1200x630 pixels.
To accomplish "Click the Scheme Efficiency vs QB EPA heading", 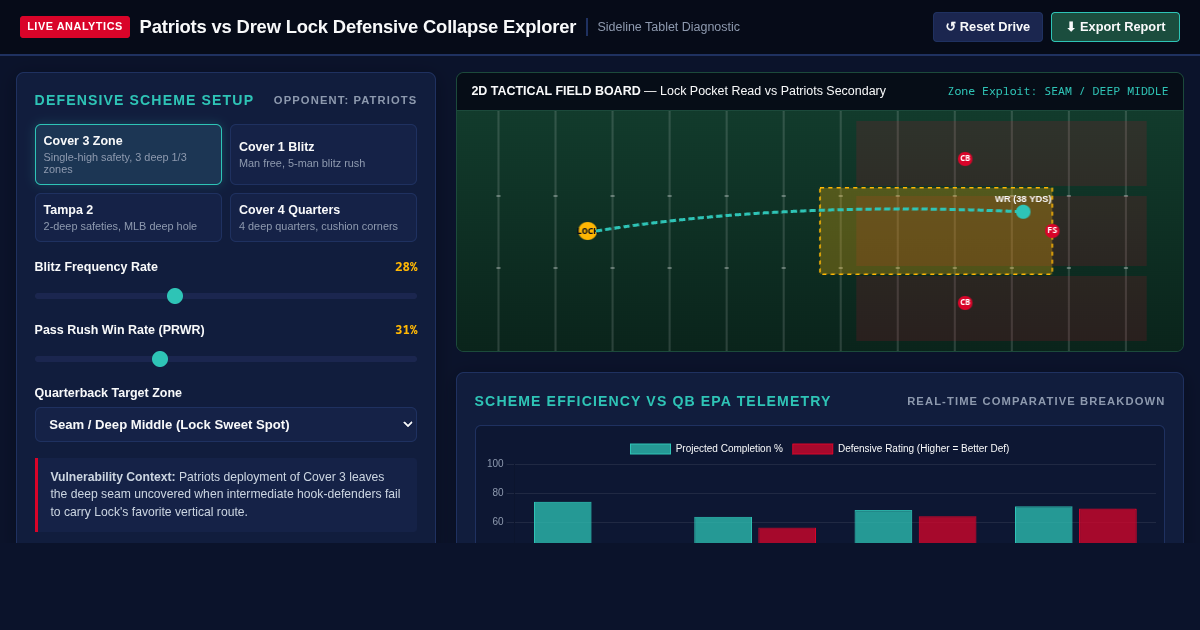I will [x=653, y=401].
